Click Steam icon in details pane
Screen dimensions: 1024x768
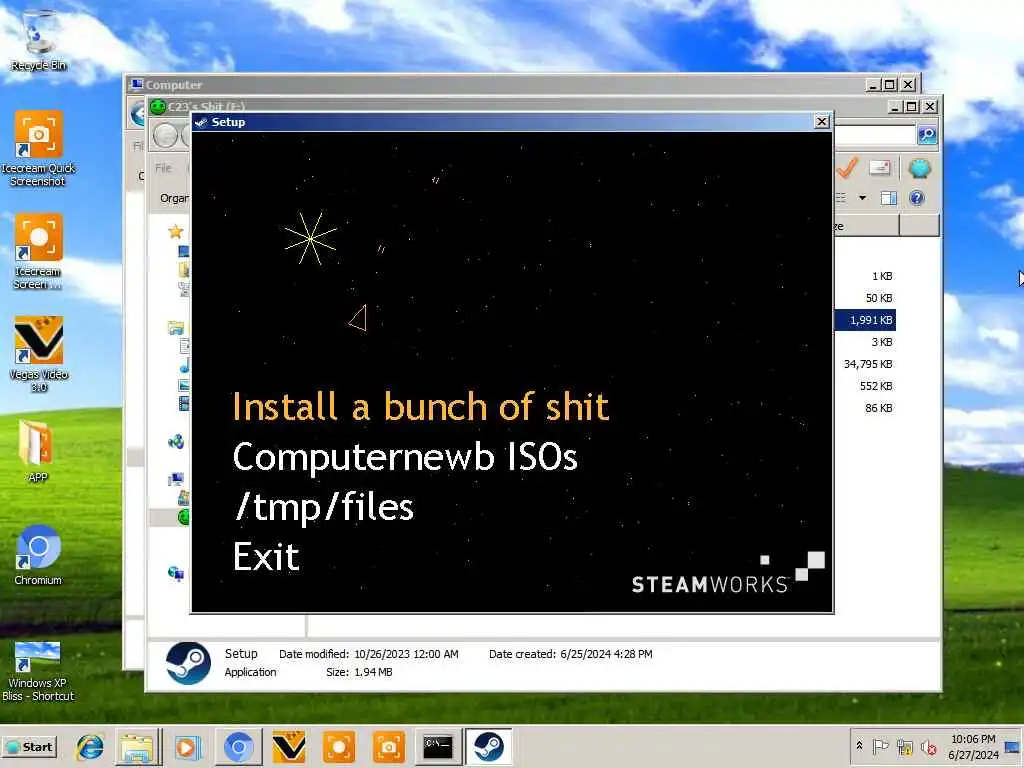[x=188, y=662]
